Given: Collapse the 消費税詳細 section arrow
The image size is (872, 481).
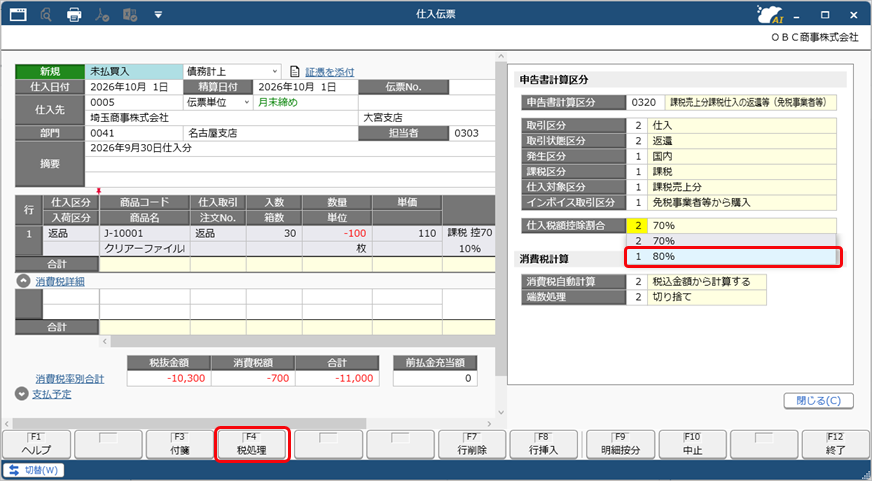Looking at the screenshot, I should tap(23, 281).
